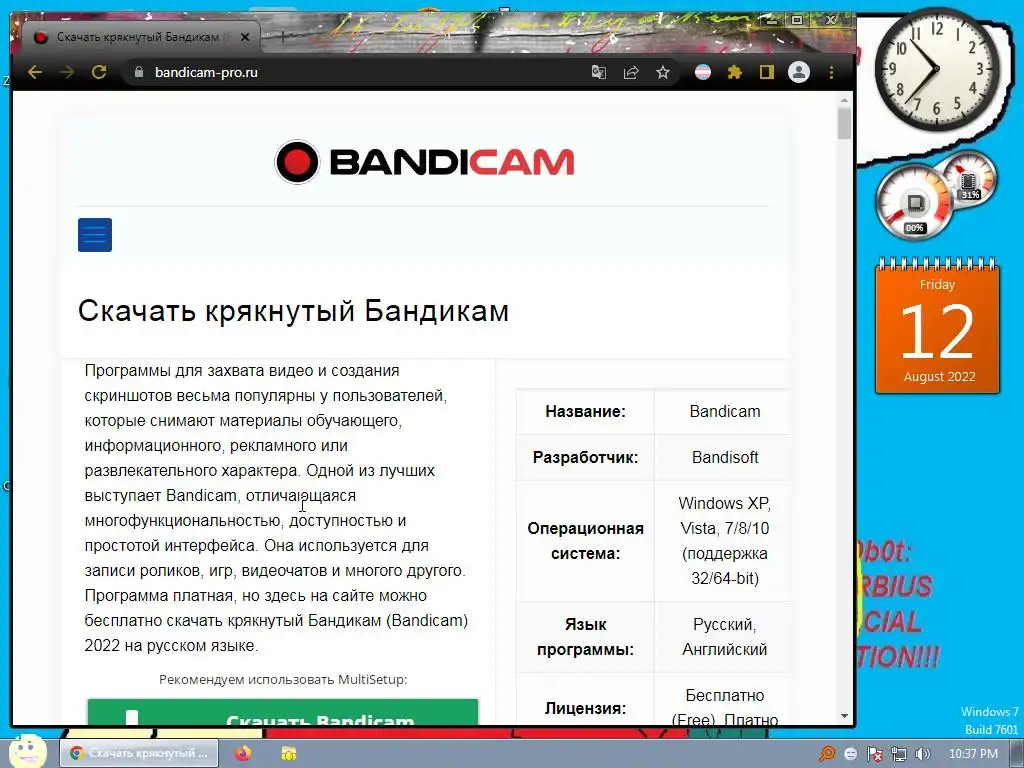Click the taskbar clock showing 10:37 PM
The height and width of the screenshot is (768, 1024).
point(973,753)
